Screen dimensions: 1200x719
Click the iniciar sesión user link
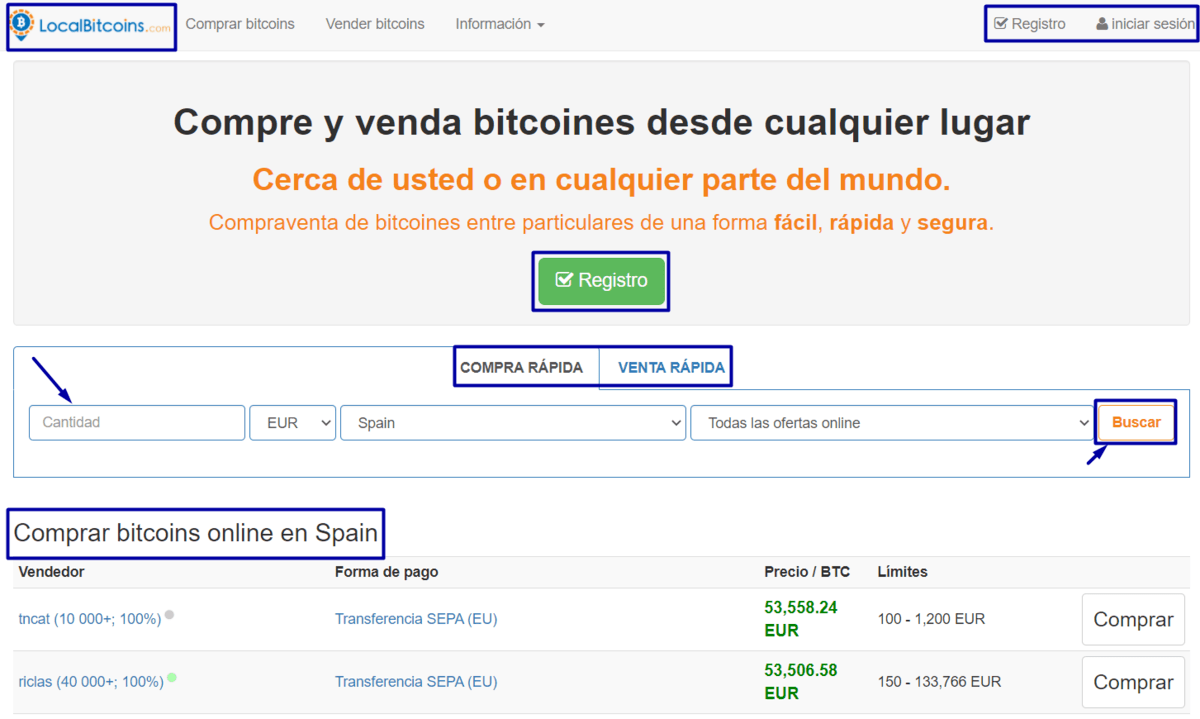(x=1145, y=24)
